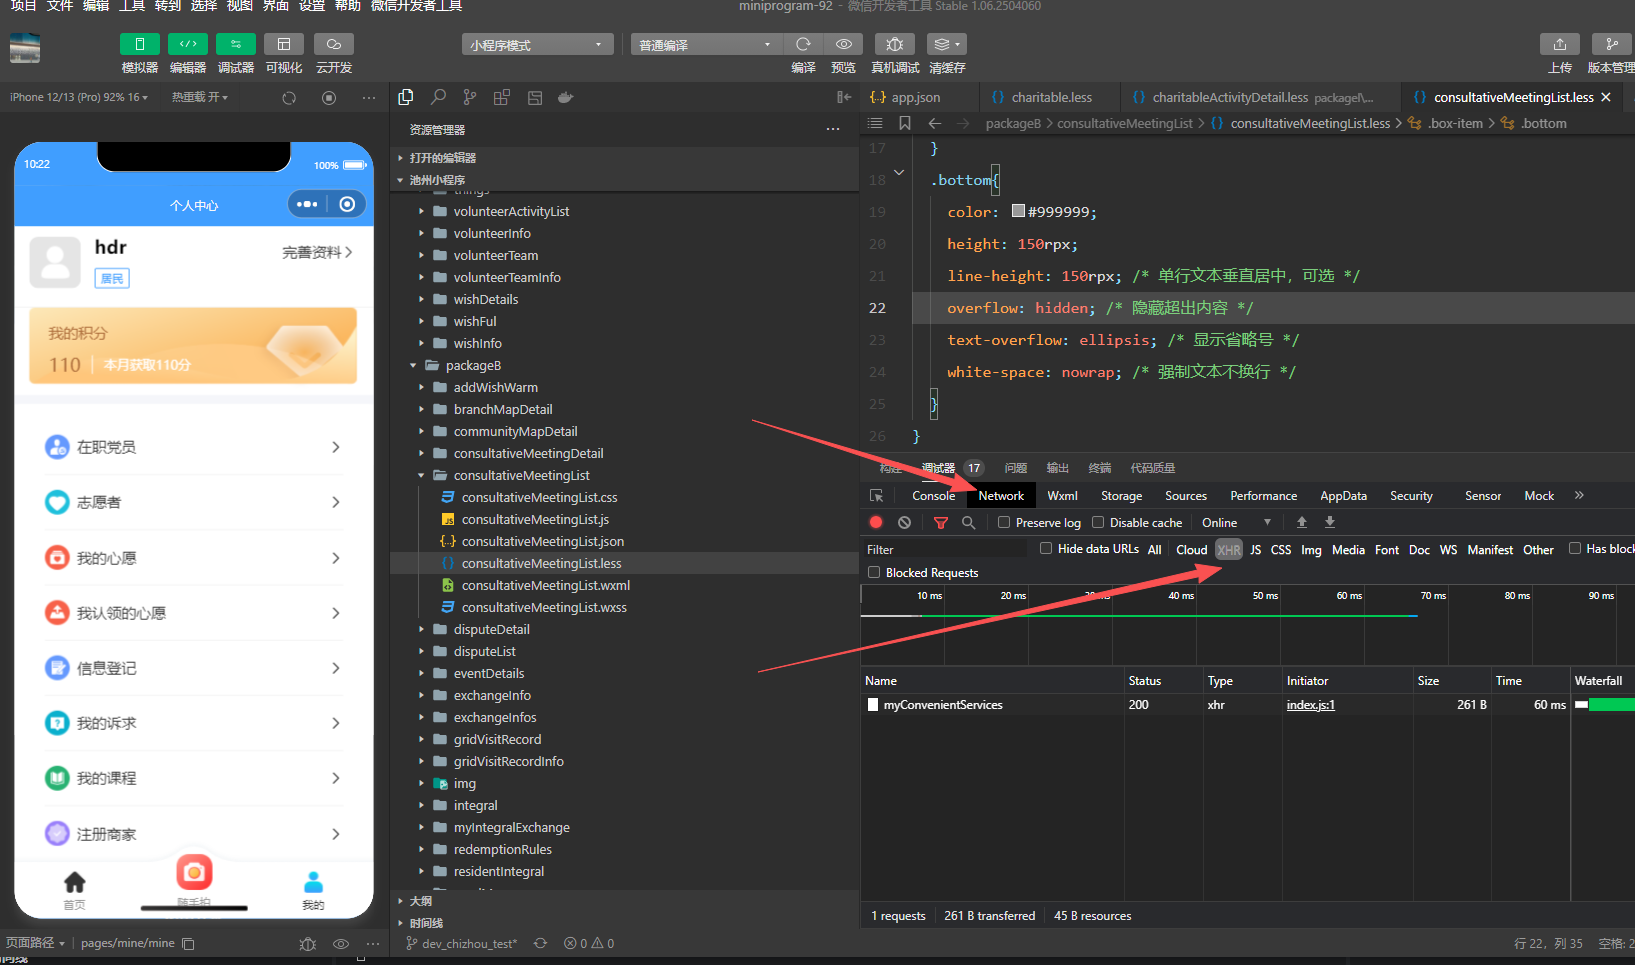Open real device debugging (真机调试)
Image resolution: width=1635 pixels, height=965 pixels.
coord(894,45)
